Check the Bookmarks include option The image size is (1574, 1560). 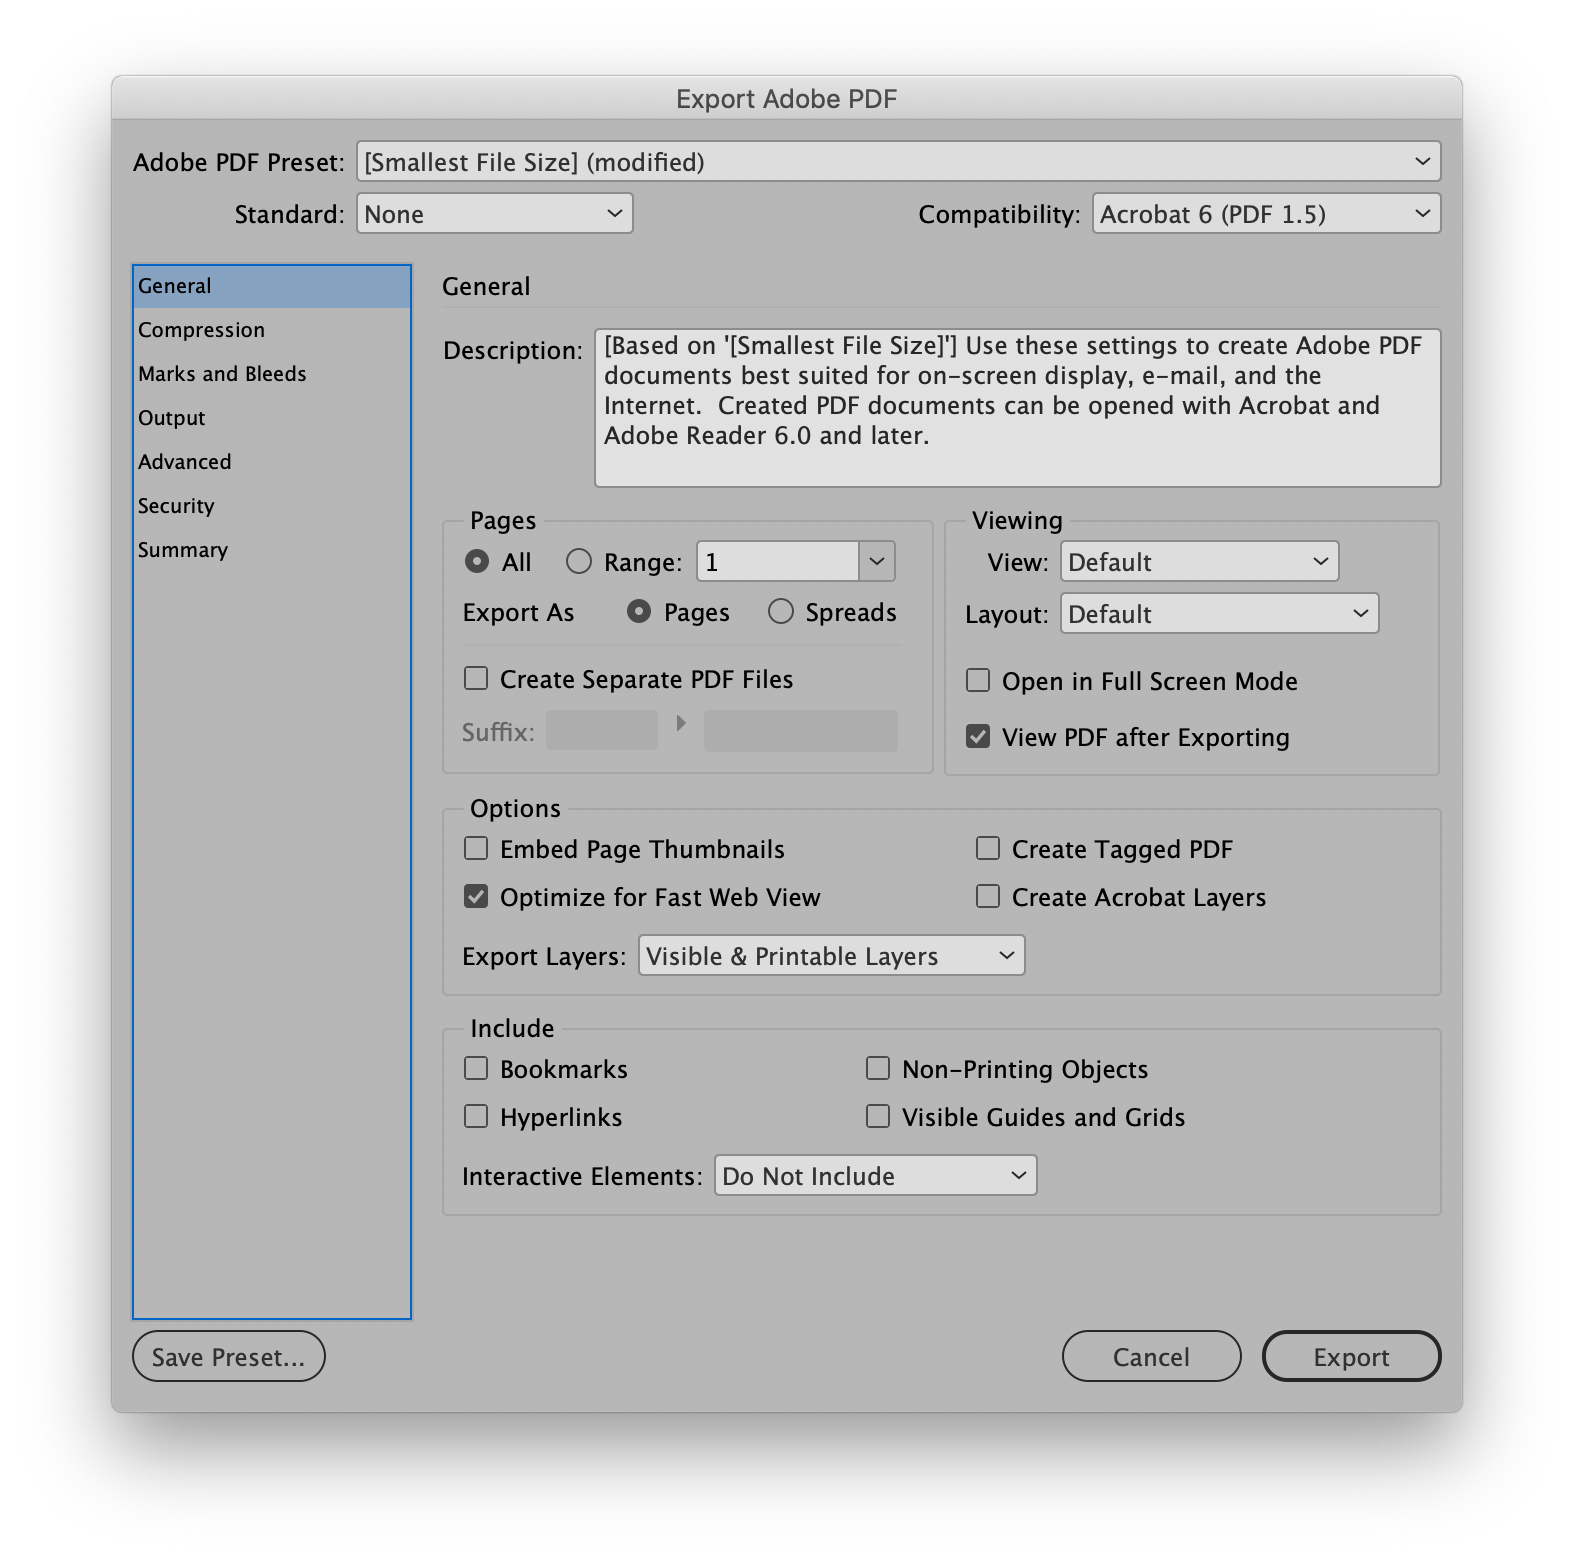(x=476, y=1069)
